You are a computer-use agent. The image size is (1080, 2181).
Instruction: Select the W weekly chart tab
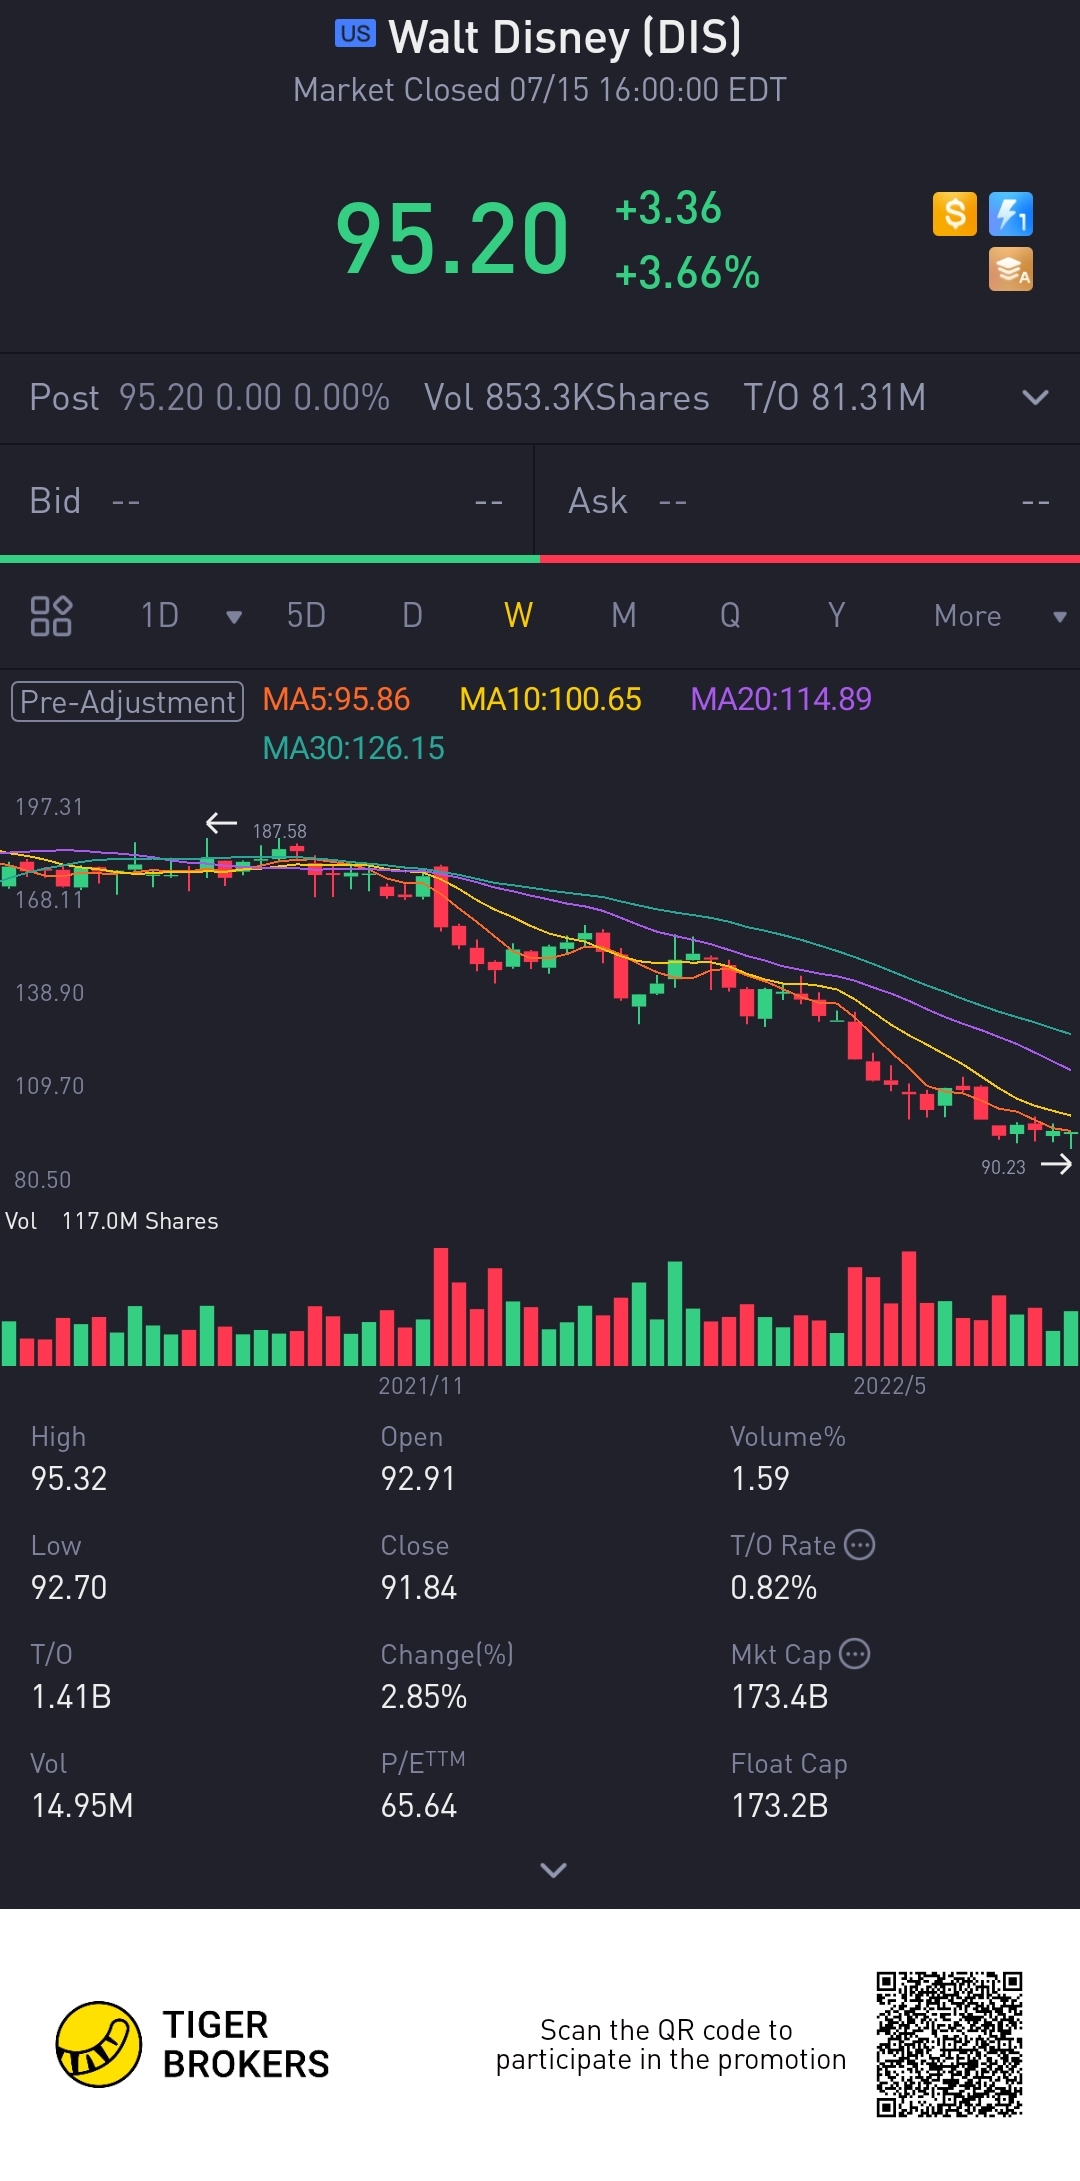pos(518,616)
